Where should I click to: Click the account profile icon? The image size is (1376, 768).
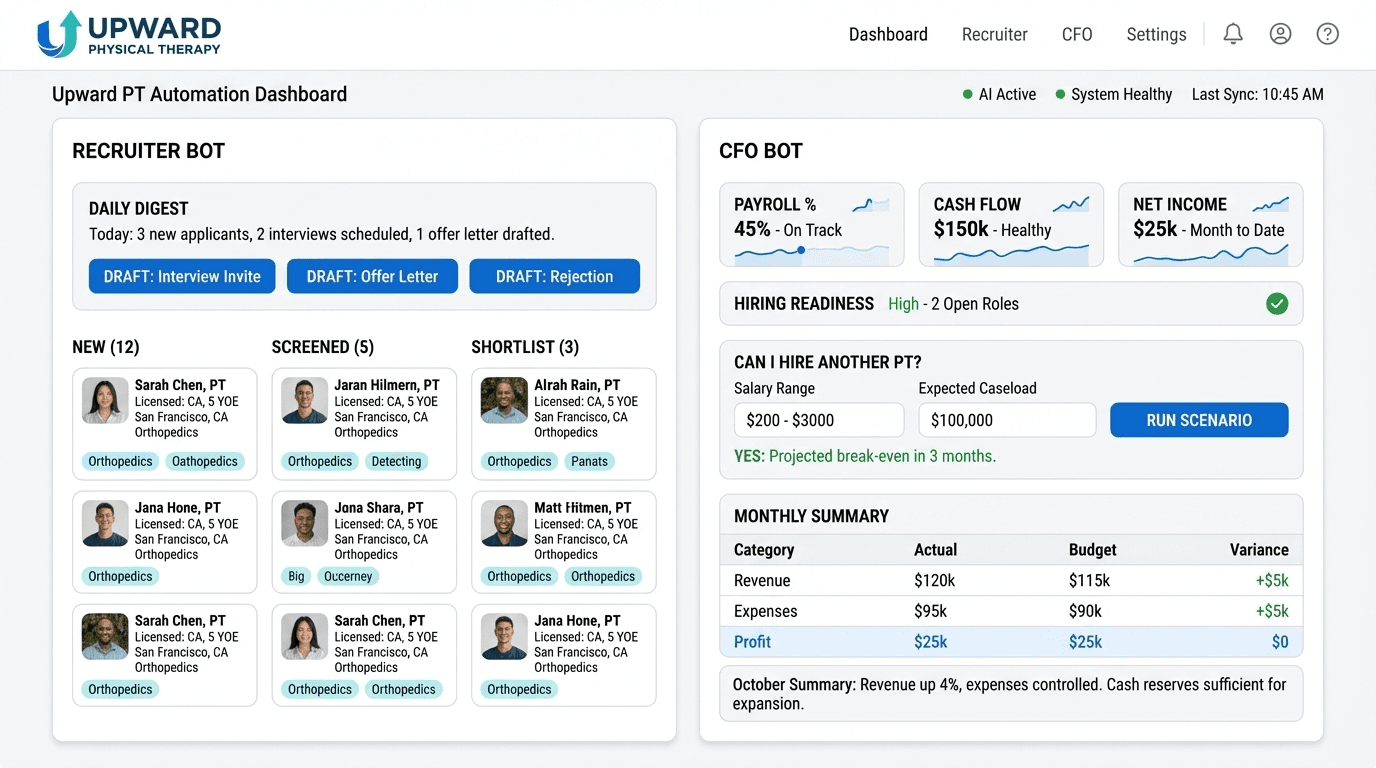pyautogui.click(x=1280, y=33)
